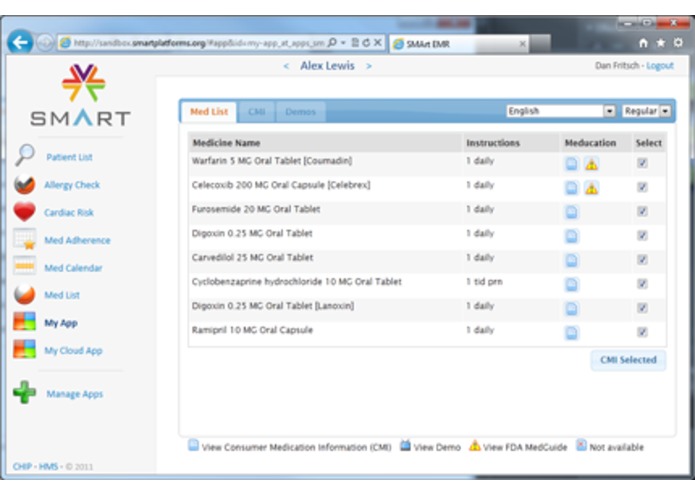Open CMI document icon for Ramipril row
Image resolution: width=695 pixels, height=494 pixels.
[x=572, y=333]
